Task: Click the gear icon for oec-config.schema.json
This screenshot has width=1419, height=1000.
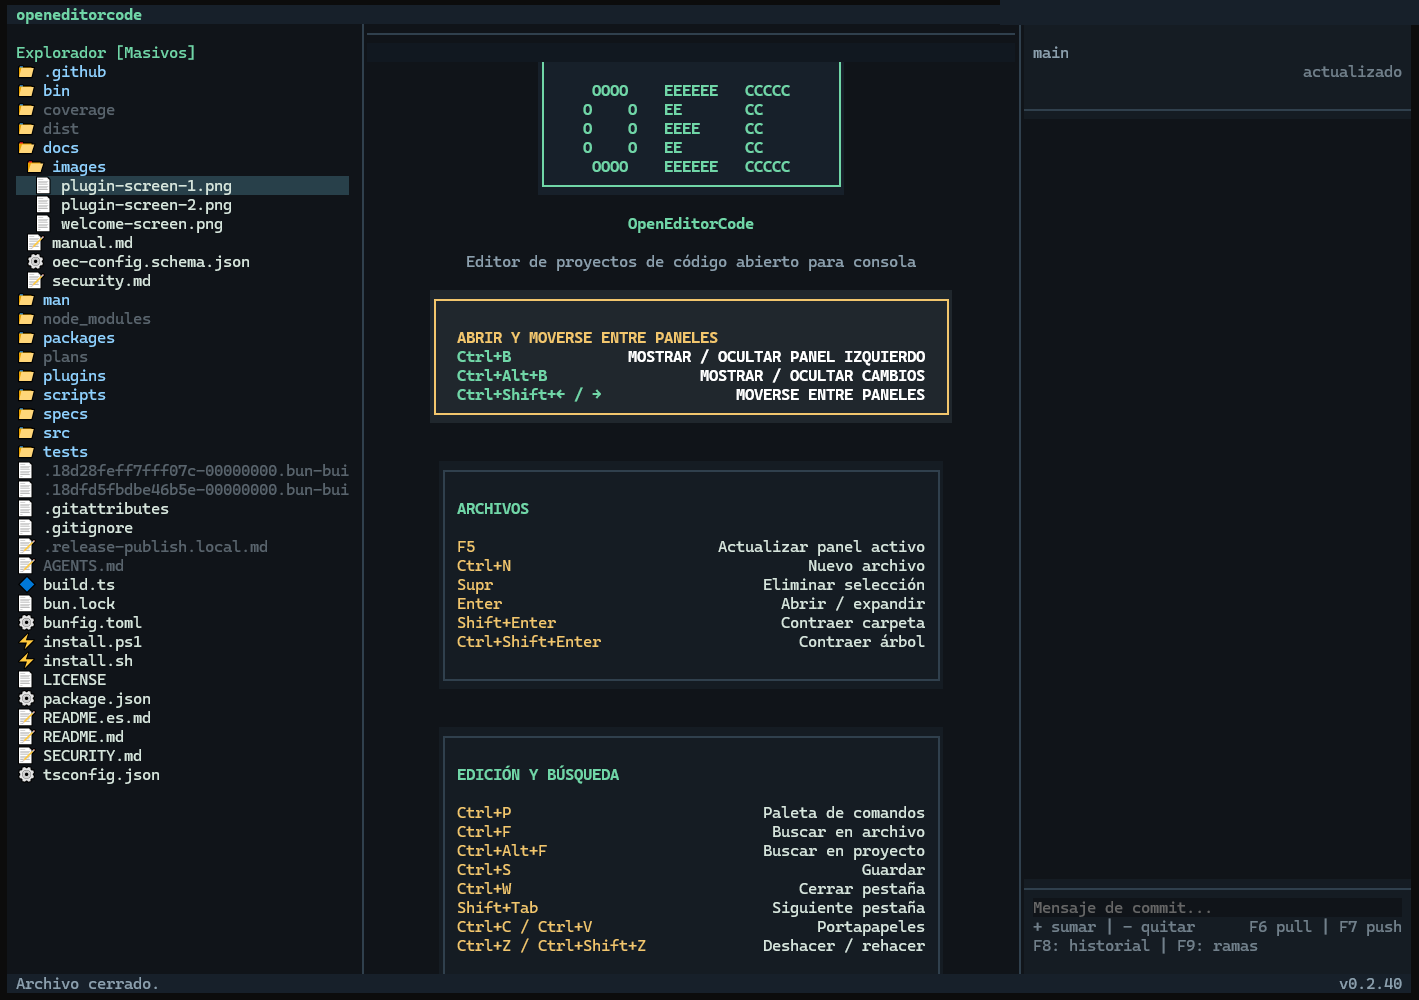Action: pos(35,262)
